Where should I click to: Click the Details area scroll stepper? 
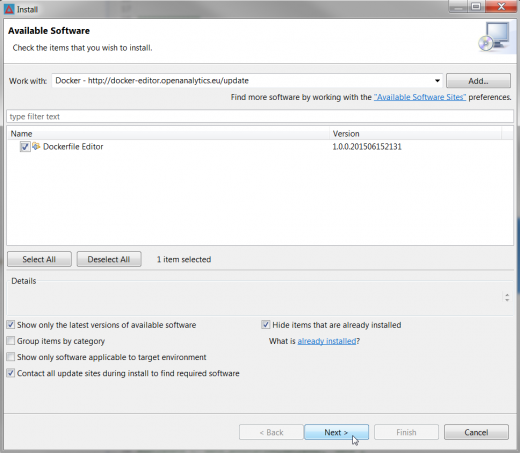pos(507,297)
